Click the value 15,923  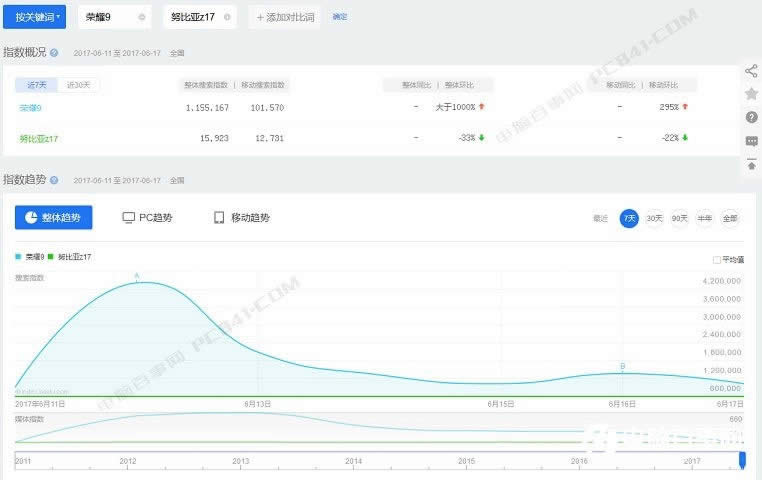click(214, 138)
